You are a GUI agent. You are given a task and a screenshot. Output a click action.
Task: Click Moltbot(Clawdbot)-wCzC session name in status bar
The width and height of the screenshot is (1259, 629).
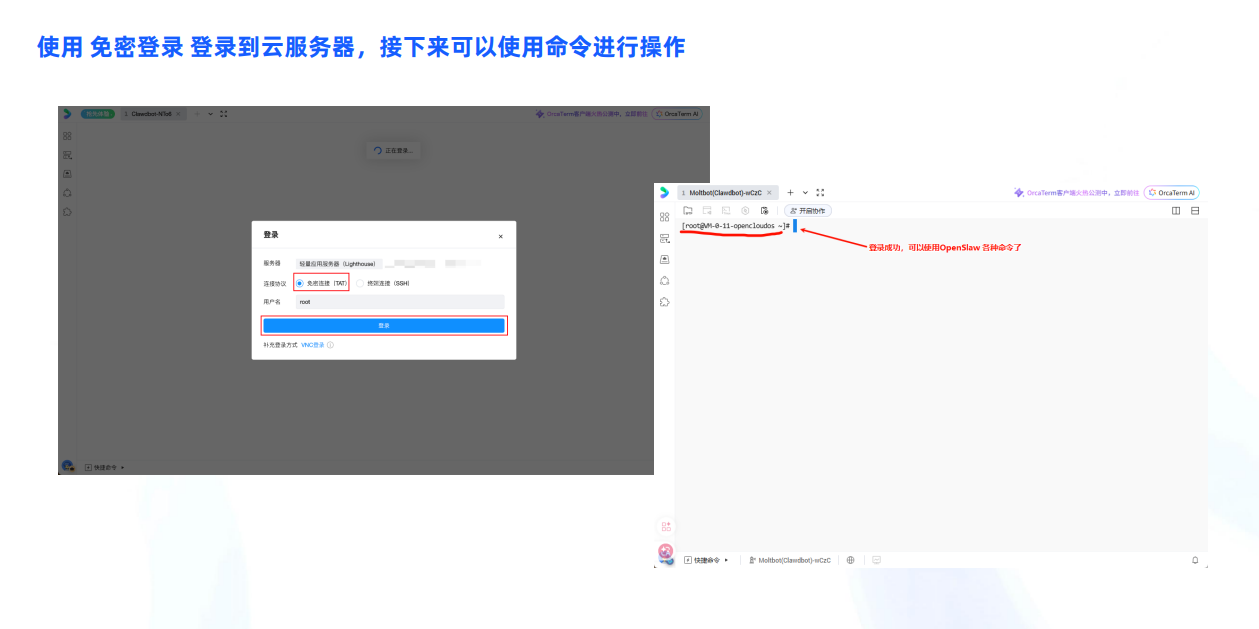pos(790,560)
